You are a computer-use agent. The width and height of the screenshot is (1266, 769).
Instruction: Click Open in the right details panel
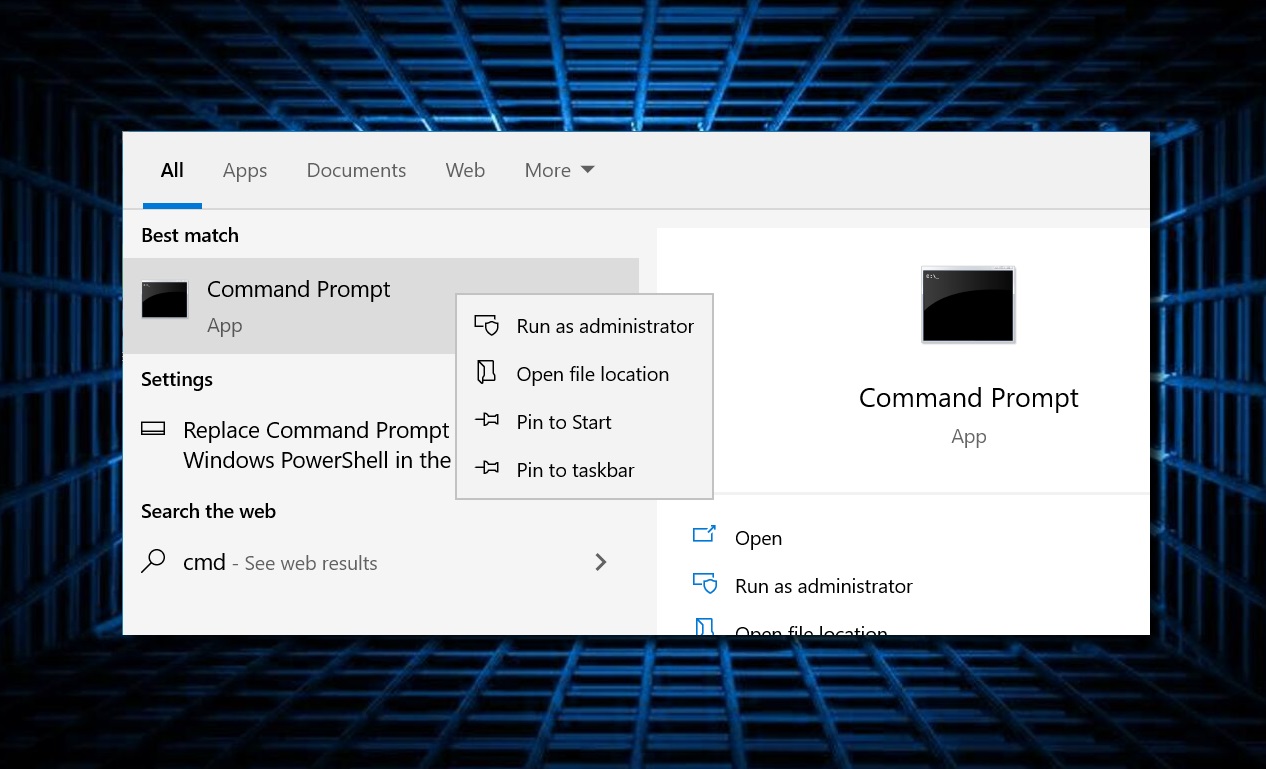point(758,538)
